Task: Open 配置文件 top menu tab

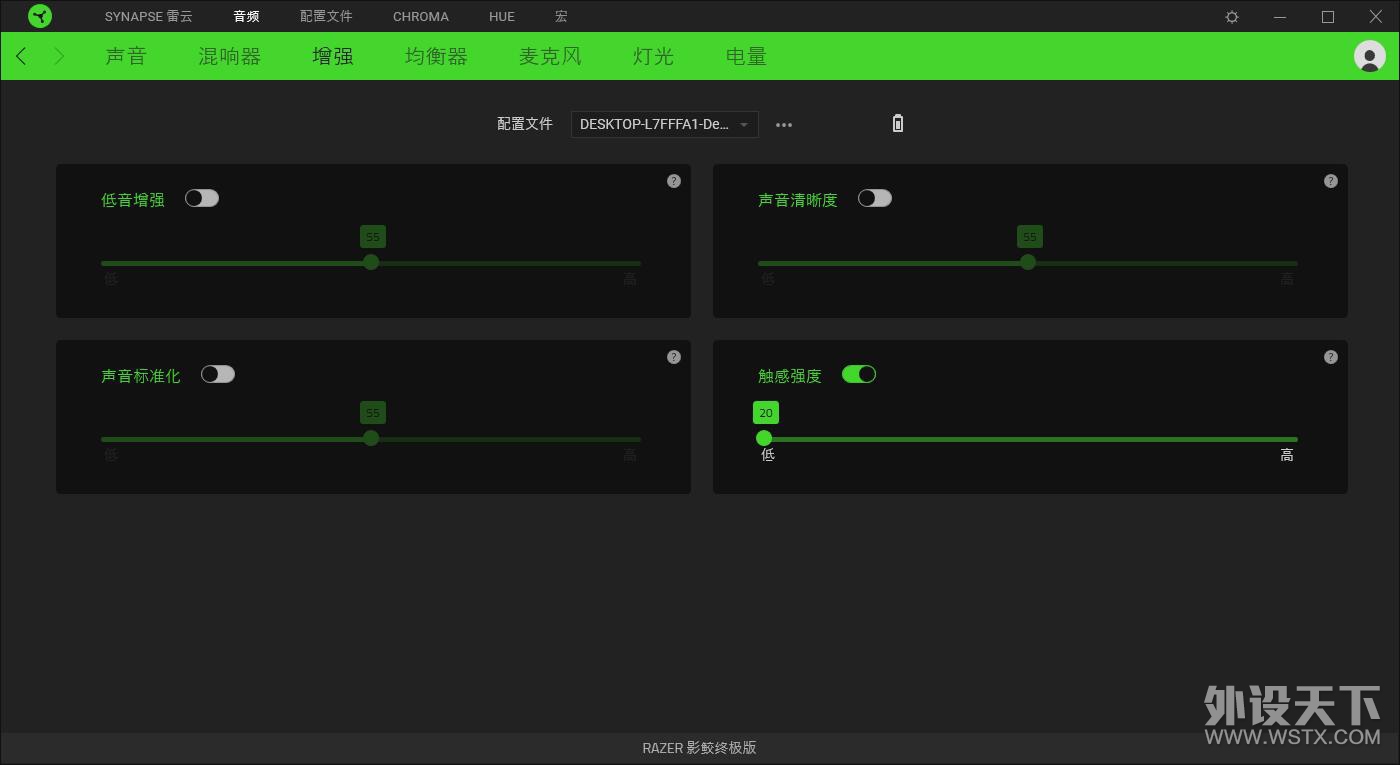Action: coord(326,17)
